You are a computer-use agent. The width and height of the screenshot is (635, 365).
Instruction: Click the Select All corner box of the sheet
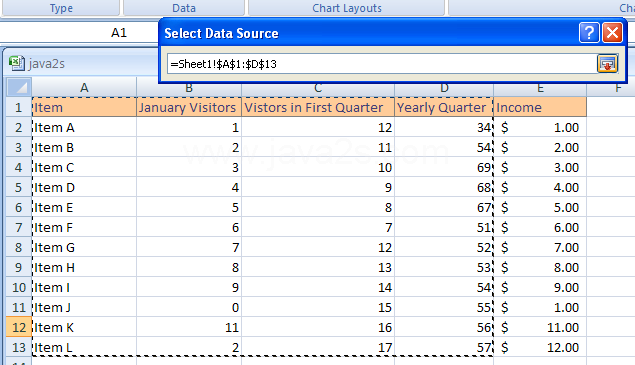tap(19, 87)
